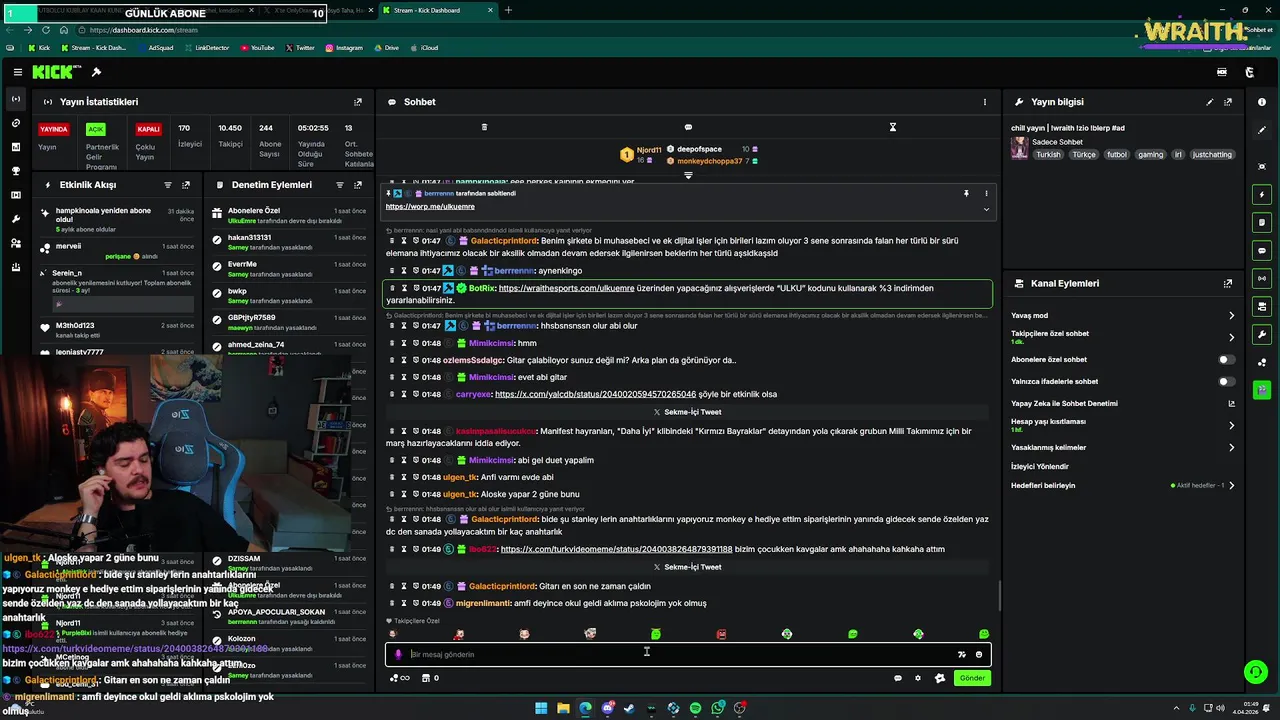This screenshot has height=720, width=1280.
Task: Click the hourglass icon in chat header
Action: (x=893, y=127)
